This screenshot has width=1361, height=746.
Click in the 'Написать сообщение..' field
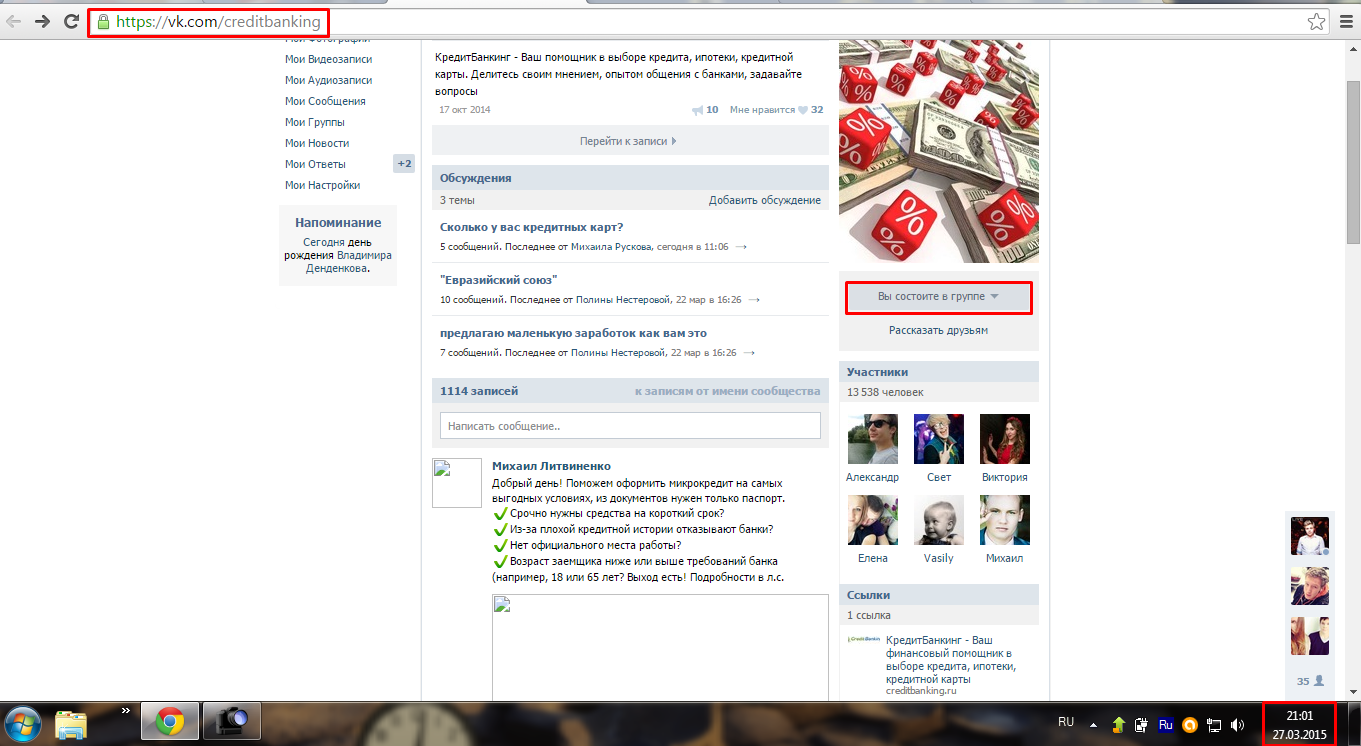[x=630, y=426]
